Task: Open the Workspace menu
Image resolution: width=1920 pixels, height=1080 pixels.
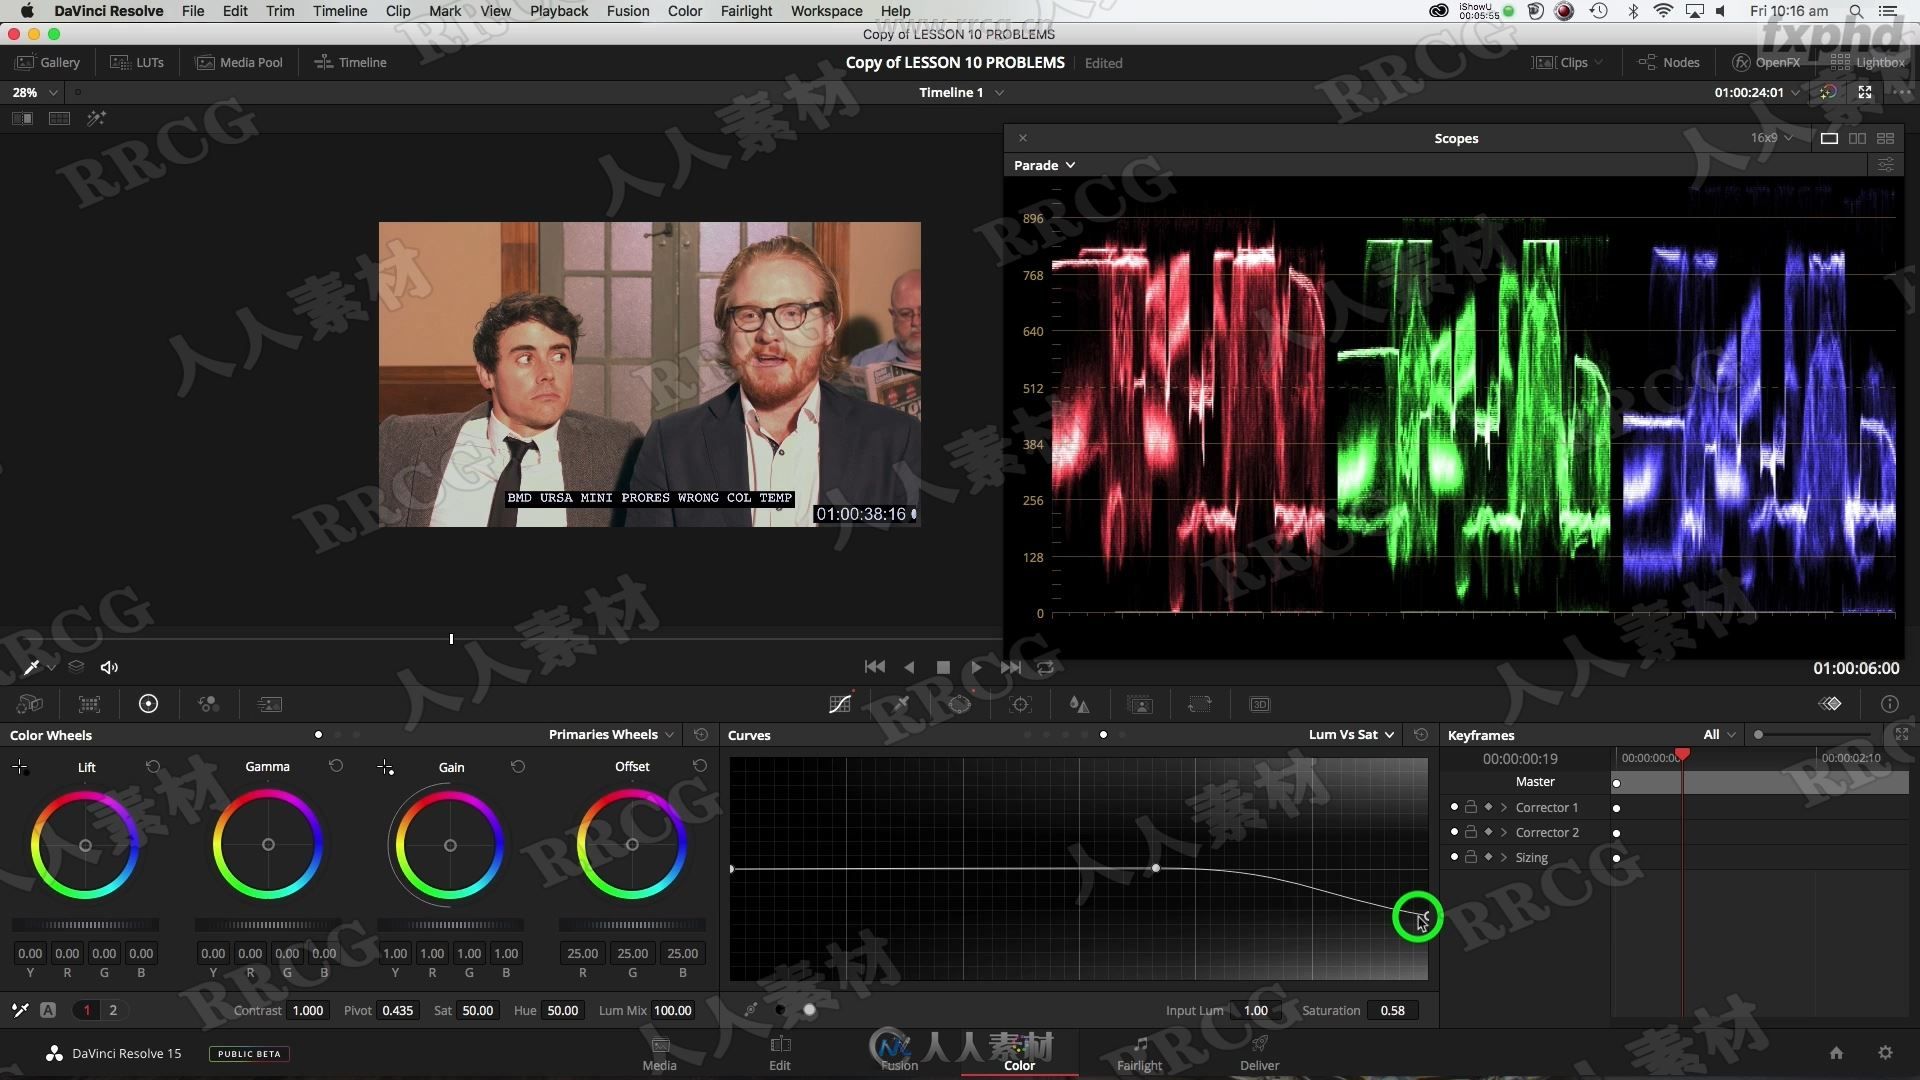Action: click(826, 11)
